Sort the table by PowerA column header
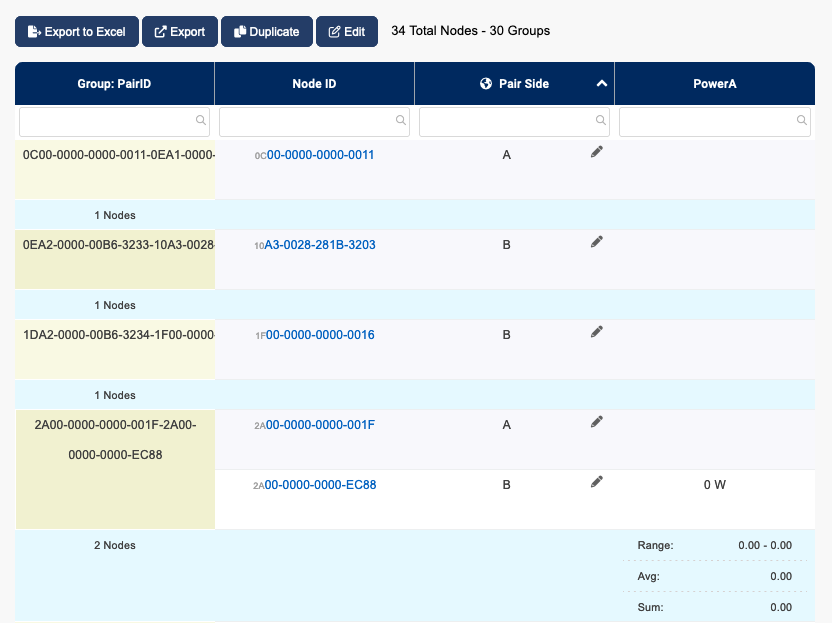Screen dimensions: 832x623 [x=714, y=84]
